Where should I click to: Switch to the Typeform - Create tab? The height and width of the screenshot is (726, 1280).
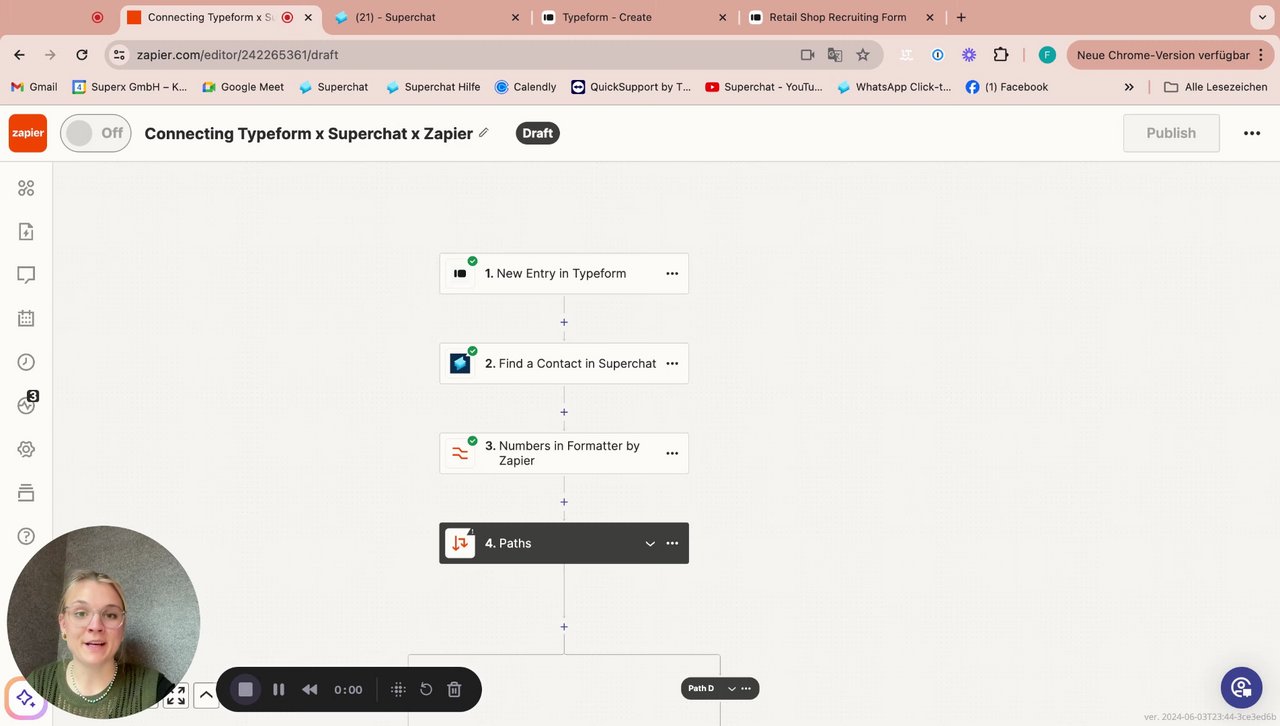(x=635, y=17)
